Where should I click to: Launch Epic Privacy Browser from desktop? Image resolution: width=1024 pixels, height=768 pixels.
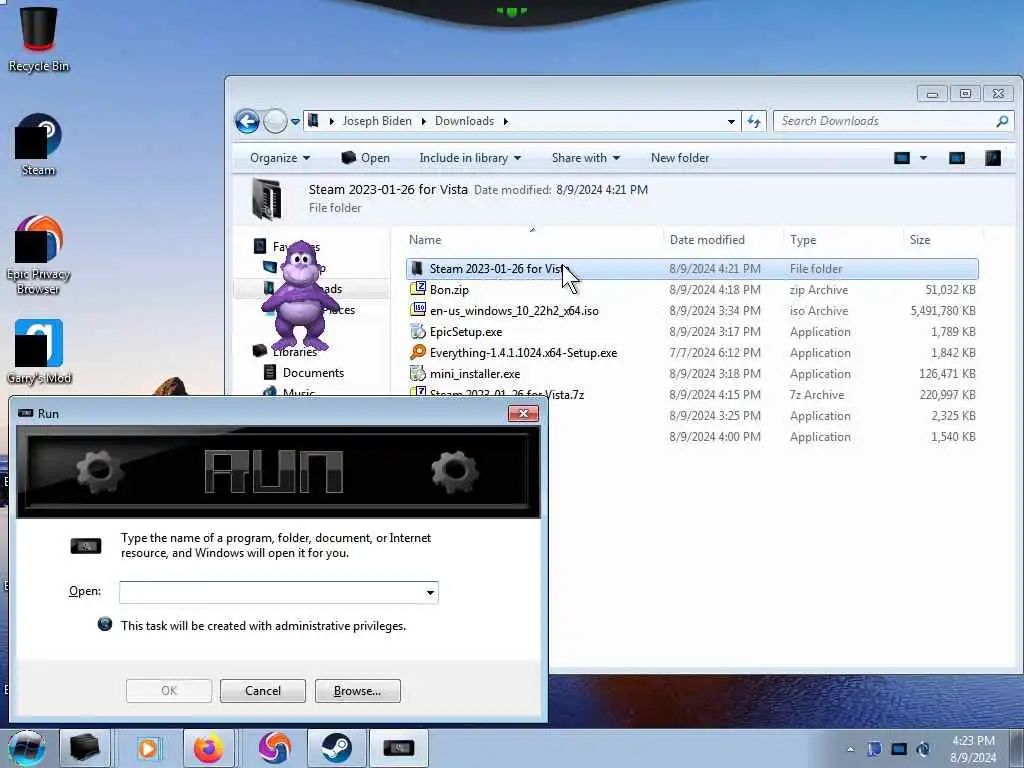coord(39,254)
